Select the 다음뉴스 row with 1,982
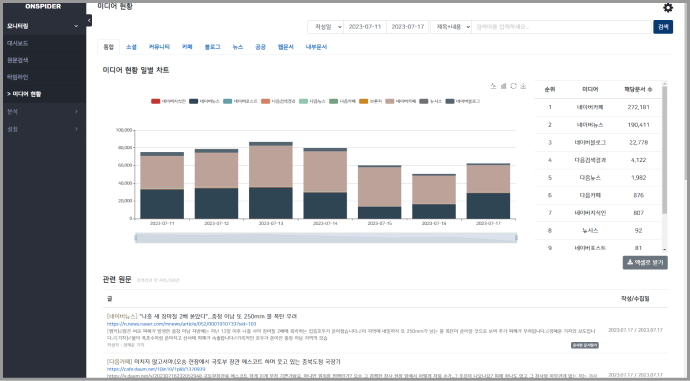The width and height of the screenshot is (690, 381). pos(598,178)
